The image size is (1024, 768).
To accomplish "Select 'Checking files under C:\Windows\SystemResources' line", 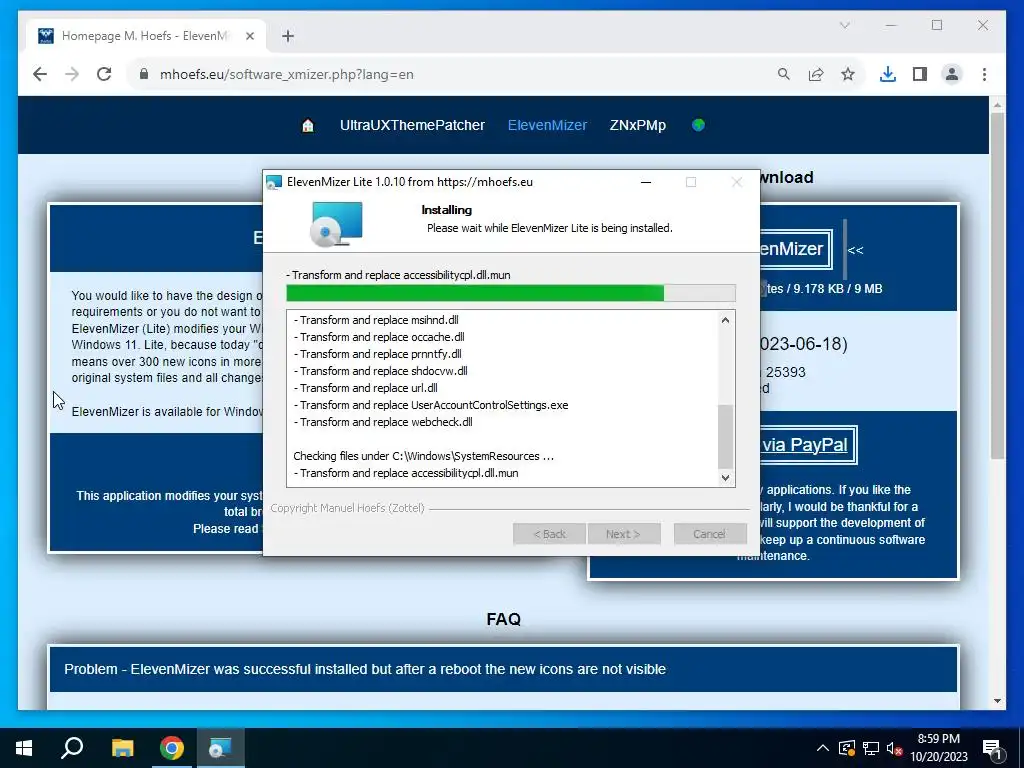I will [423, 456].
